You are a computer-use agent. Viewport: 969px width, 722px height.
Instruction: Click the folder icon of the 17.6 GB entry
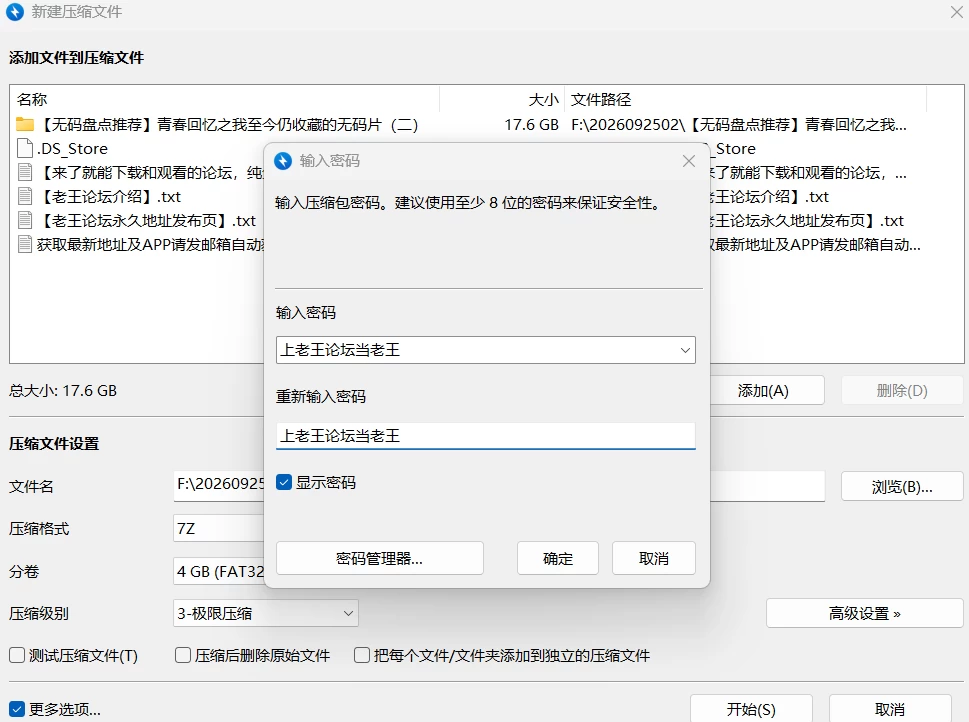pyautogui.click(x=25, y=124)
